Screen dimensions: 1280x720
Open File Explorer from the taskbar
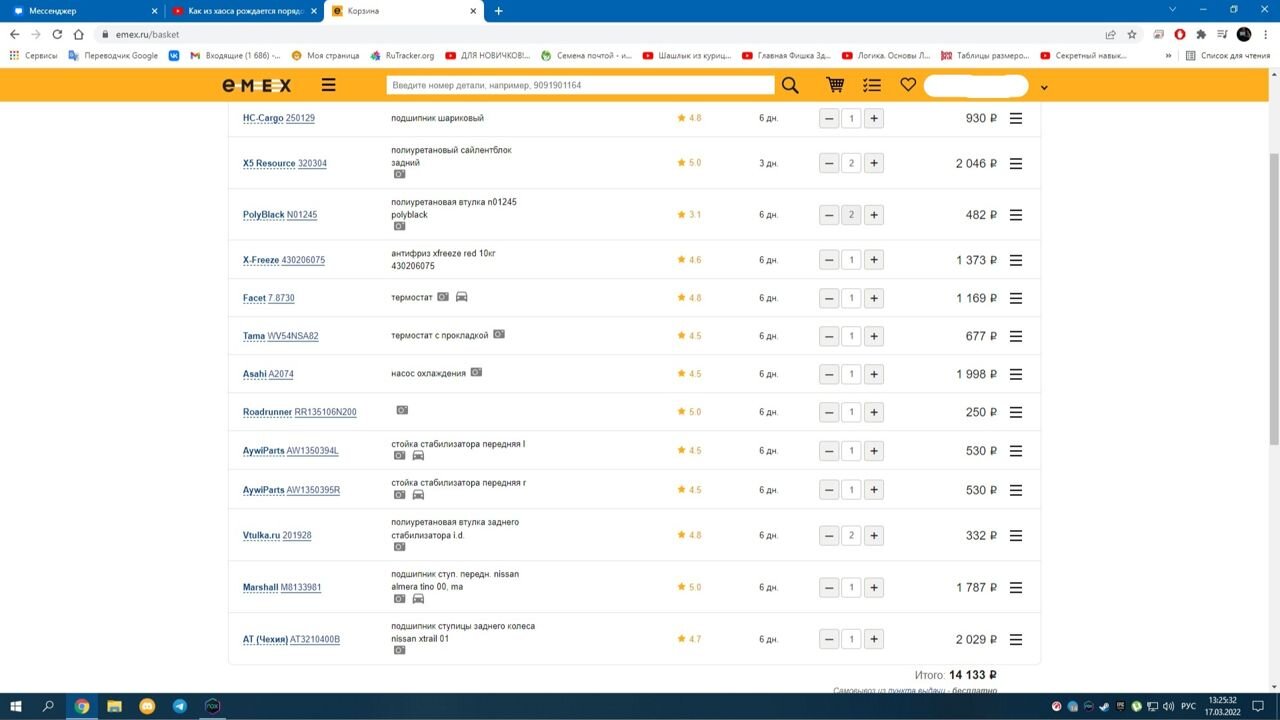114,706
